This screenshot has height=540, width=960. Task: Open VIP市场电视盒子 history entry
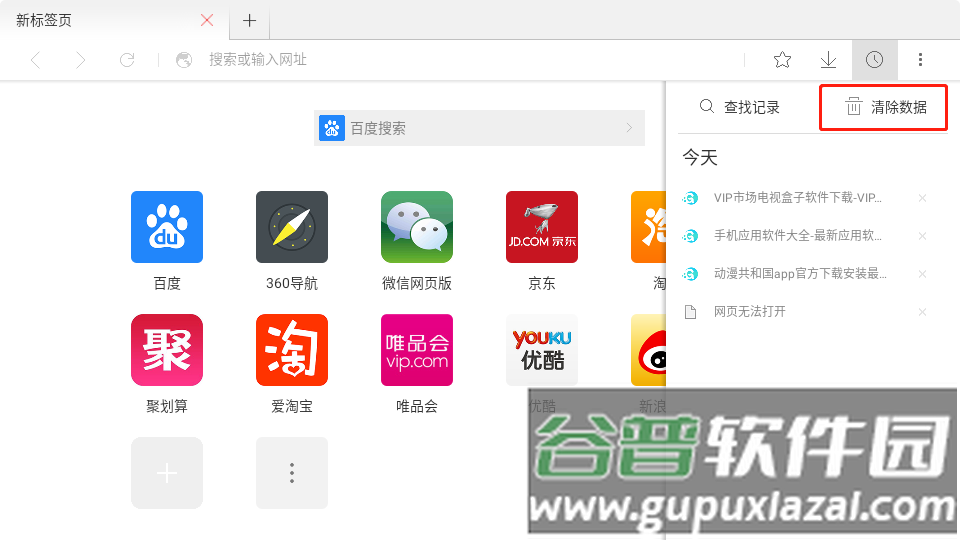point(797,198)
